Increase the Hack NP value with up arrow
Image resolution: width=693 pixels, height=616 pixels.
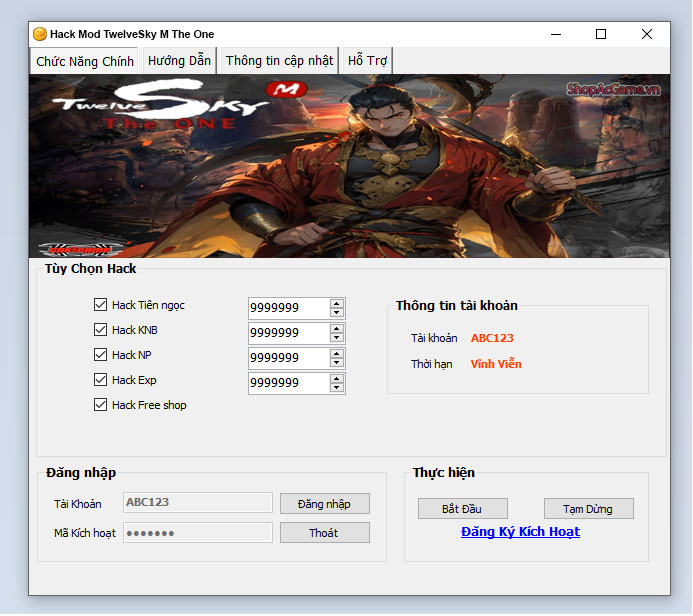(337, 354)
